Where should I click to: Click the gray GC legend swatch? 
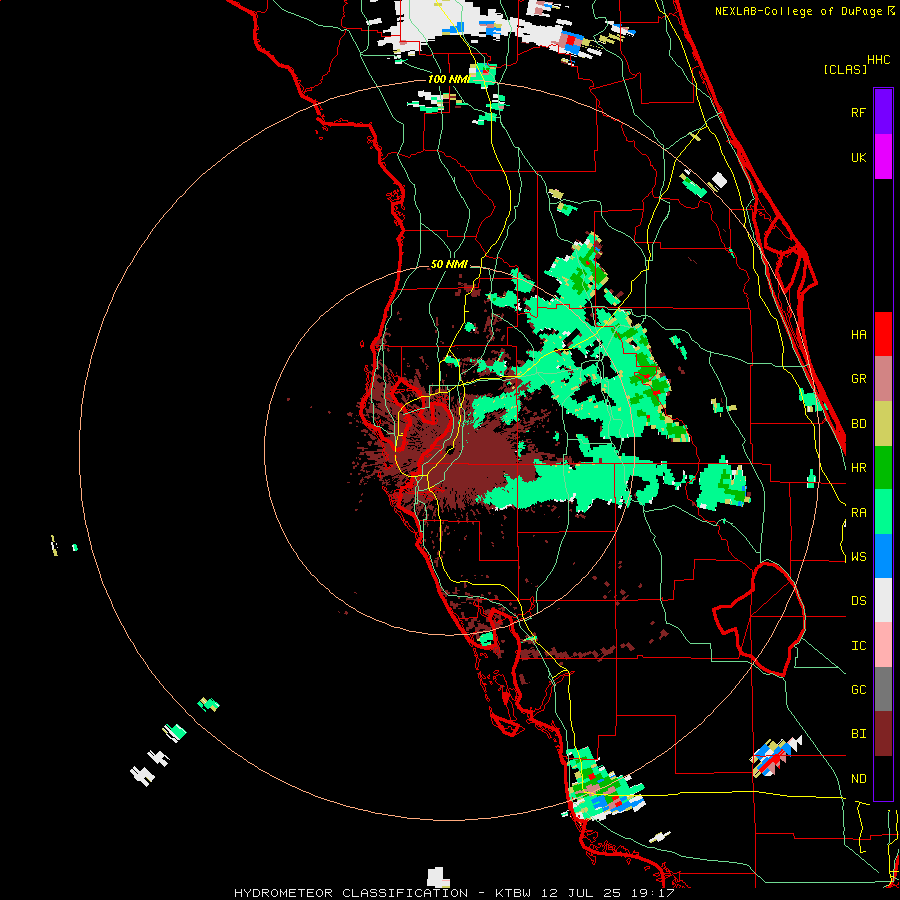click(883, 689)
